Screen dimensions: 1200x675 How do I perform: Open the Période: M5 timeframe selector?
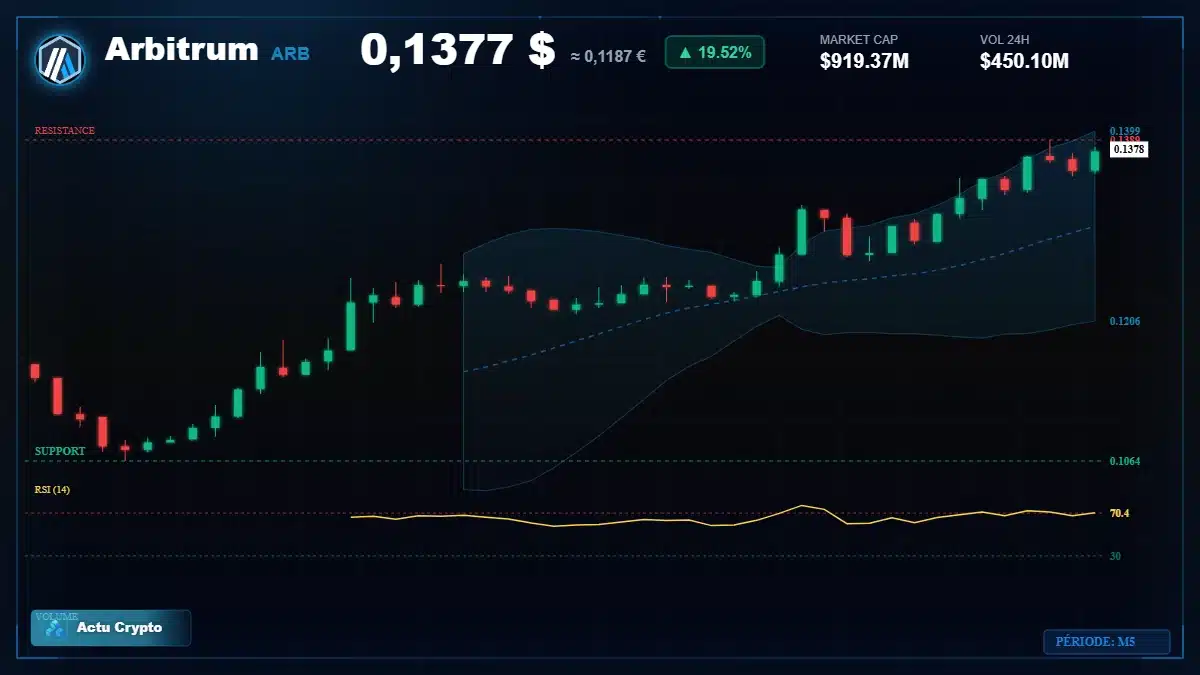[x=1106, y=642]
